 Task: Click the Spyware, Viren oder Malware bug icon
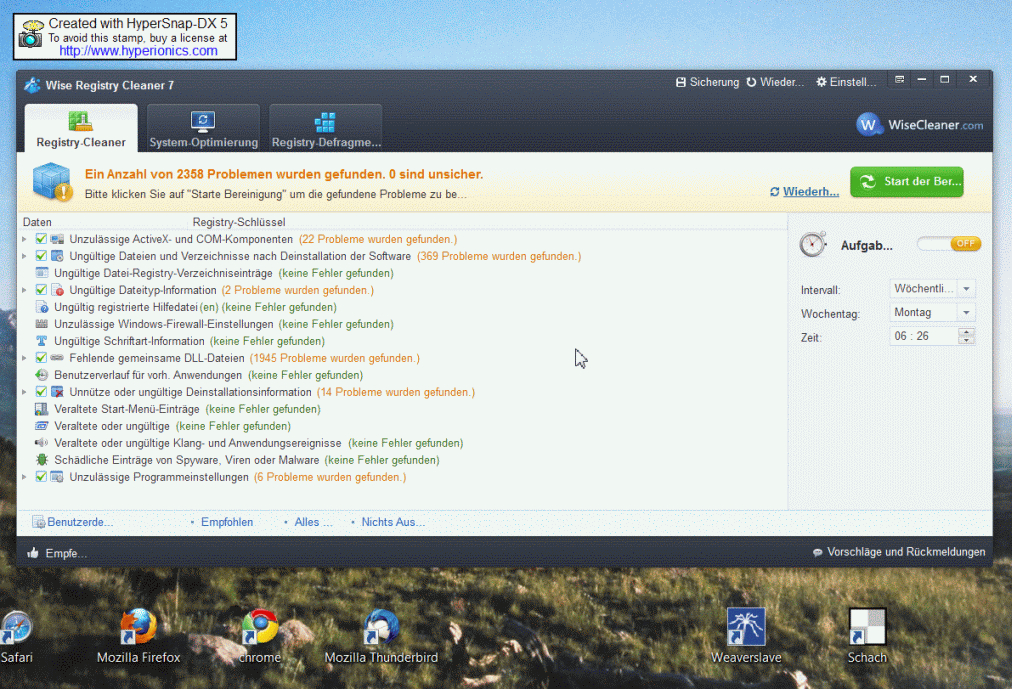42,460
